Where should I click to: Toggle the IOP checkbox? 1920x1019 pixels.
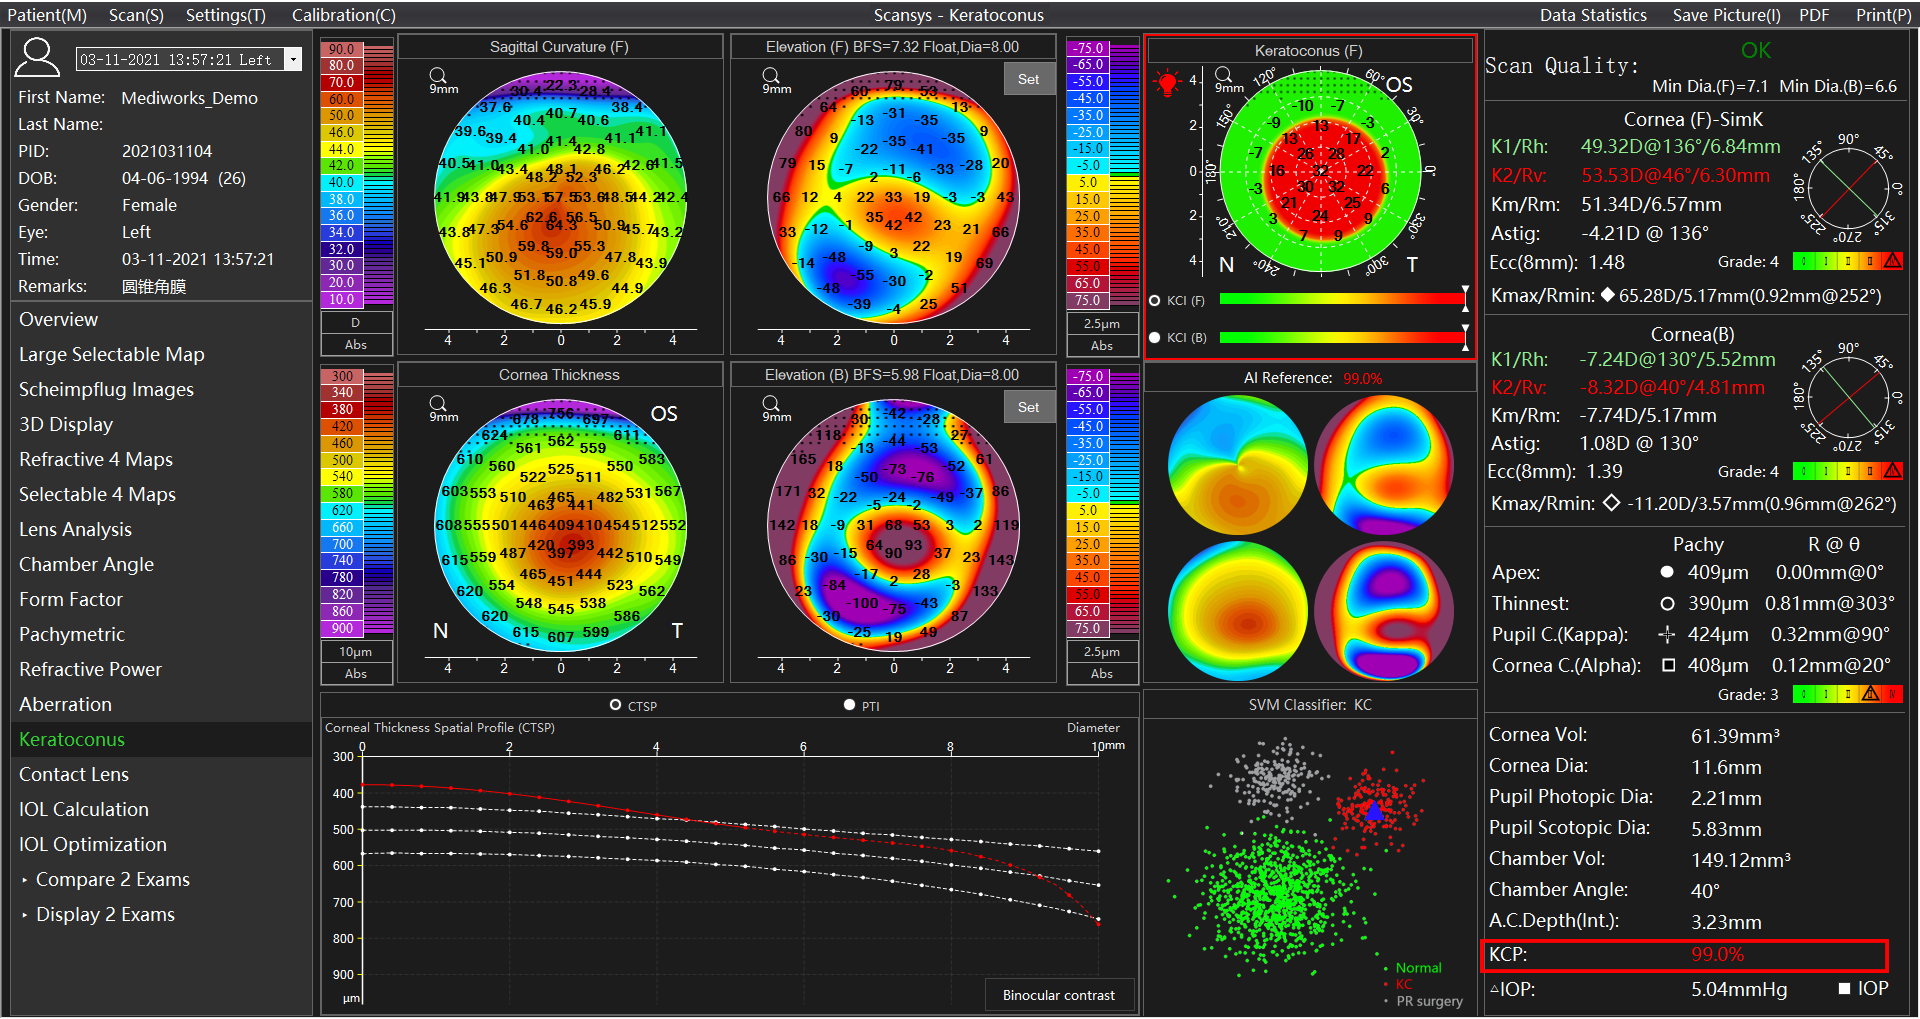[1844, 988]
